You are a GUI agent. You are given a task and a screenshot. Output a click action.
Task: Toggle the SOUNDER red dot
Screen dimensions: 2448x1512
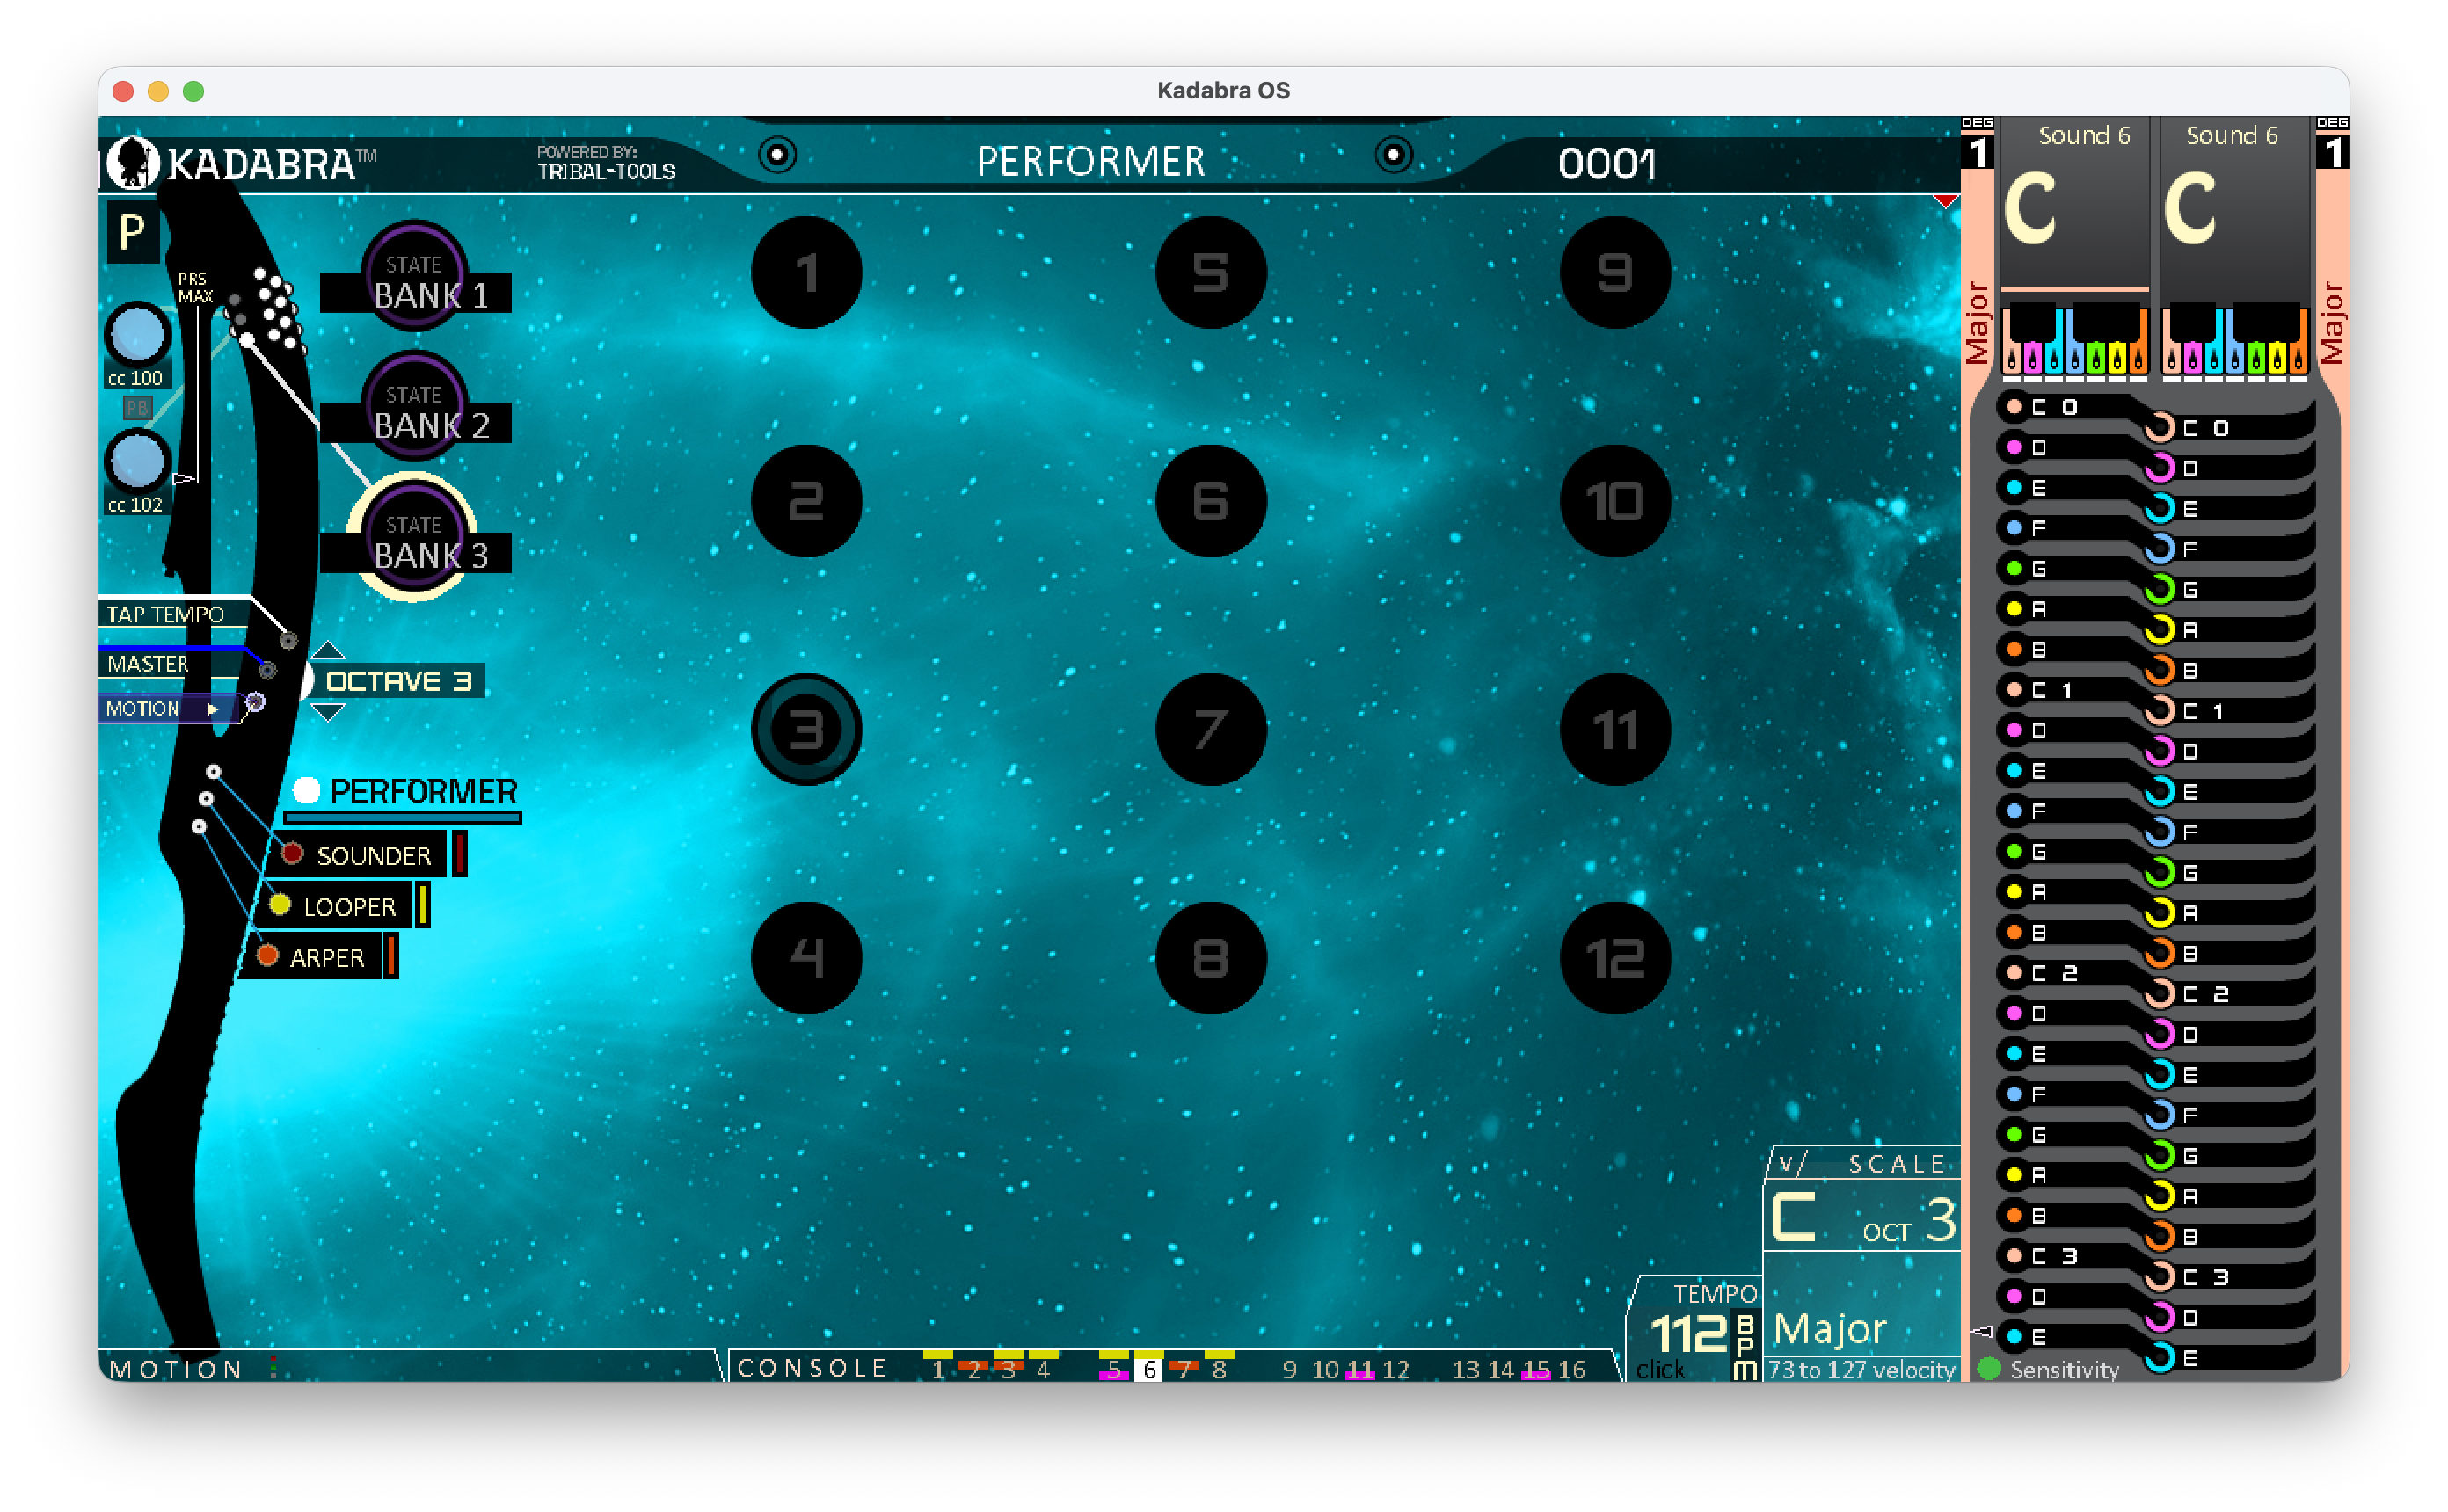292,854
